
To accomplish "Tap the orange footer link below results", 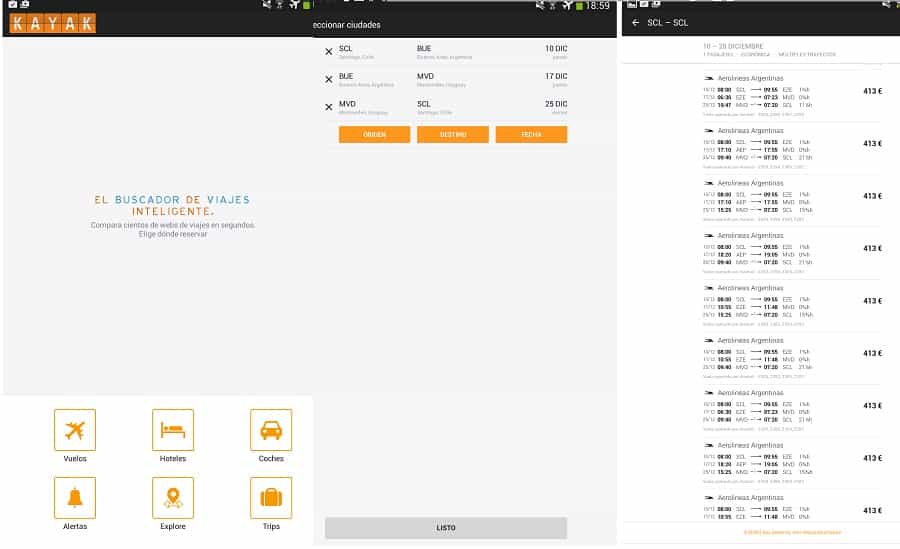I will point(792,532).
